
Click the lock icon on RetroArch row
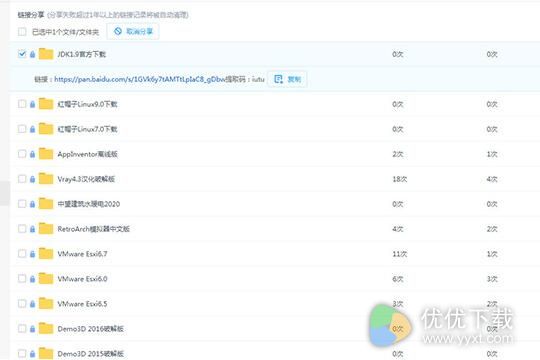pyautogui.click(x=32, y=229)
